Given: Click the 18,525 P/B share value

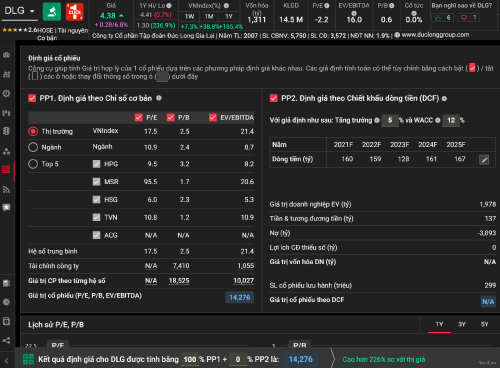Looking at the screenshot, I should pos(179,281).
